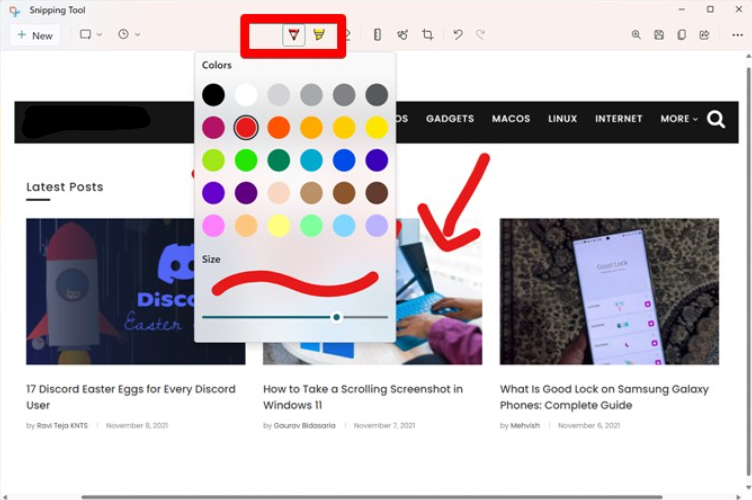This screenshot has height=500, width=752.
Task: Click the 'November 6, 2021' date
Action: [589, 425]
